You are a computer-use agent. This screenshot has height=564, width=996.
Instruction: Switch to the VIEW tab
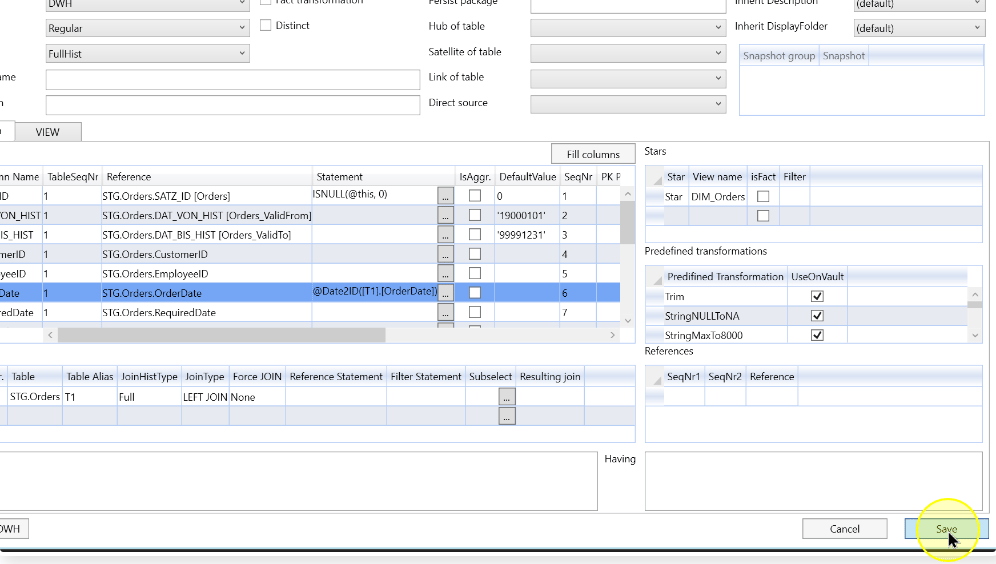[x=48, y=132]
